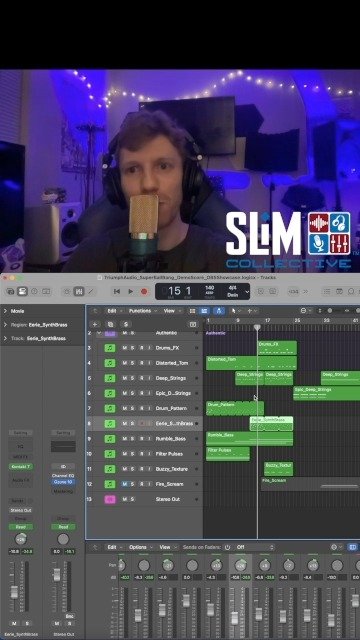Adjust the Stereo Out inspector volume fader
Image resolution: width=360 pixels, height=640 pixels.
click(x=57, y=575)
